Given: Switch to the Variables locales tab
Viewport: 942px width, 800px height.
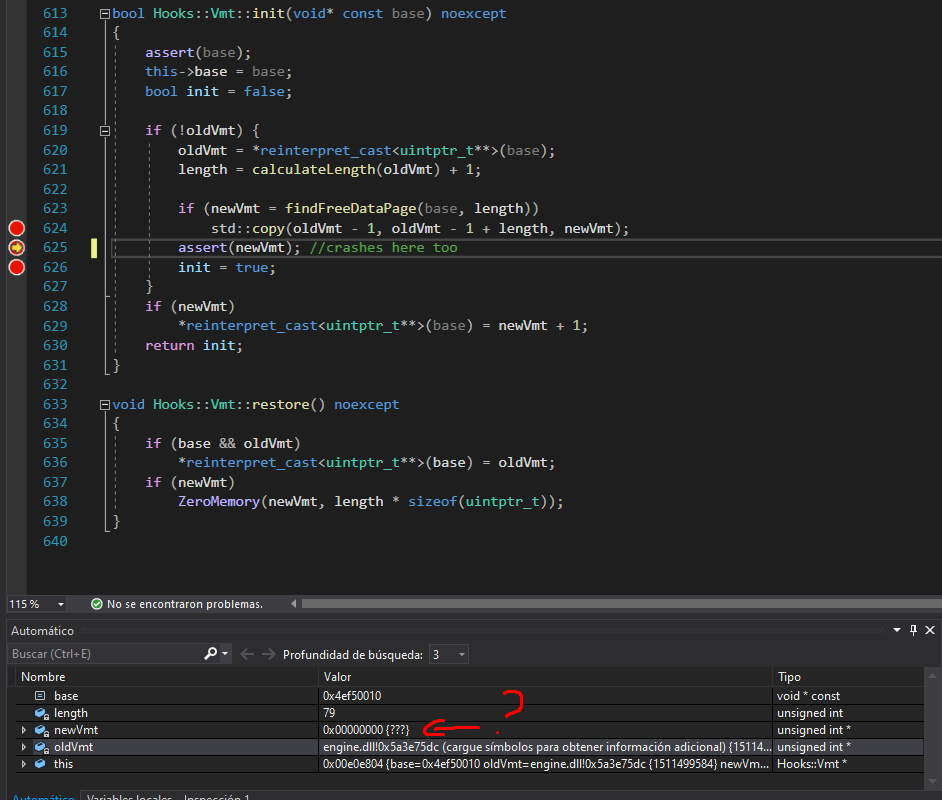Looking at the screenshot, I should point(129,796).
